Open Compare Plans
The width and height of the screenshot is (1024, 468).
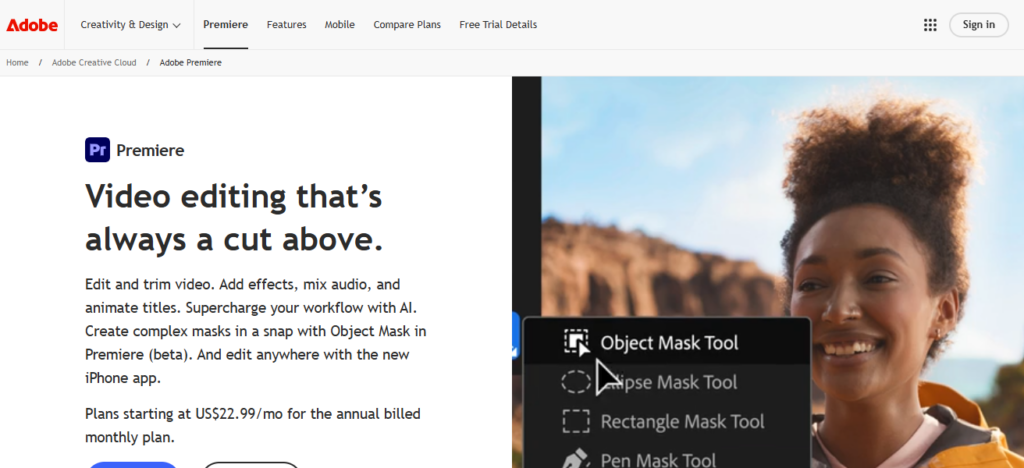coord(407,25)
